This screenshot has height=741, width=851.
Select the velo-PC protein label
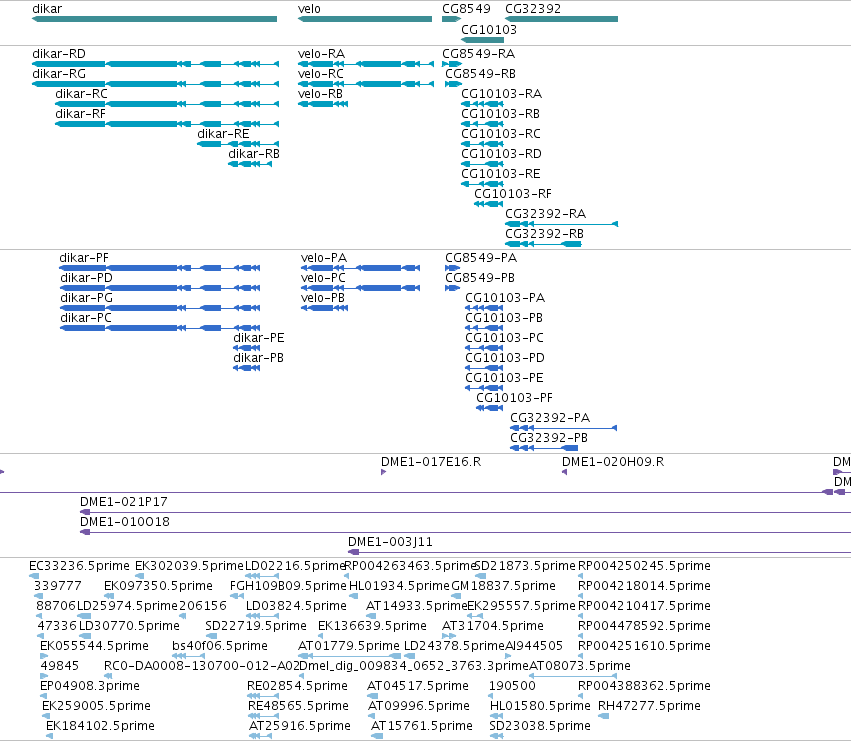(323, 278)
